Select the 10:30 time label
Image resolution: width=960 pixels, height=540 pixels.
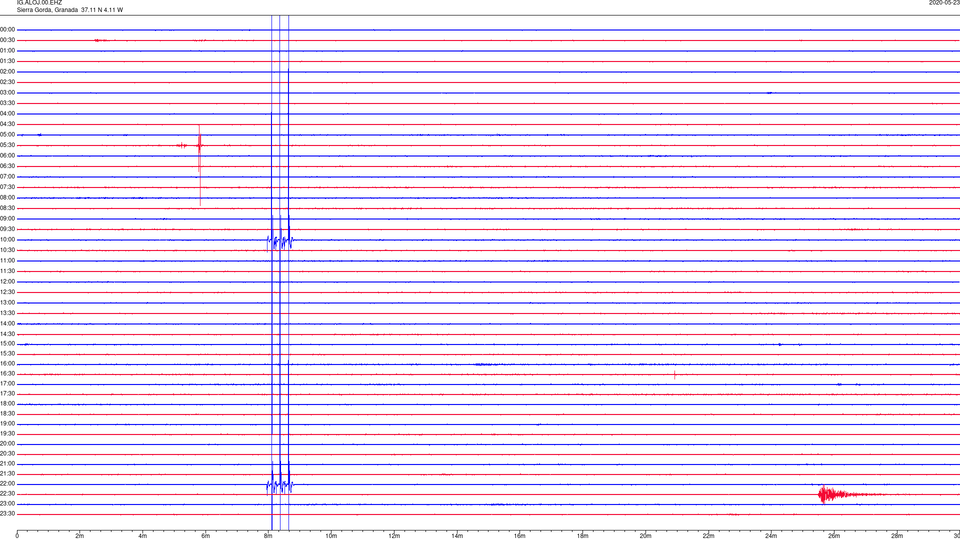tap(7, 250)
